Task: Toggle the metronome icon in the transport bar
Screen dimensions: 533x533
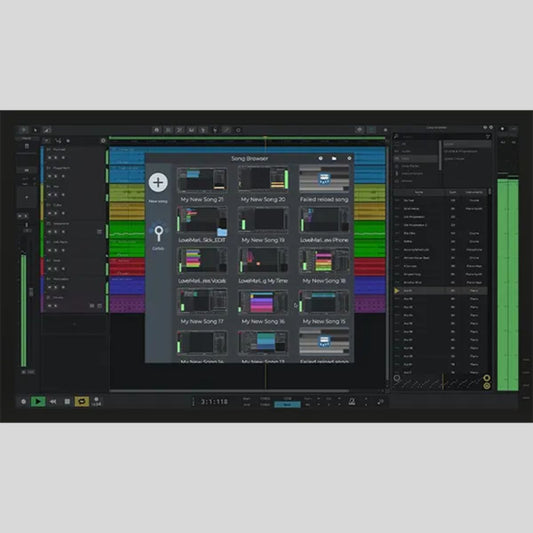Action: click(352, 402)
